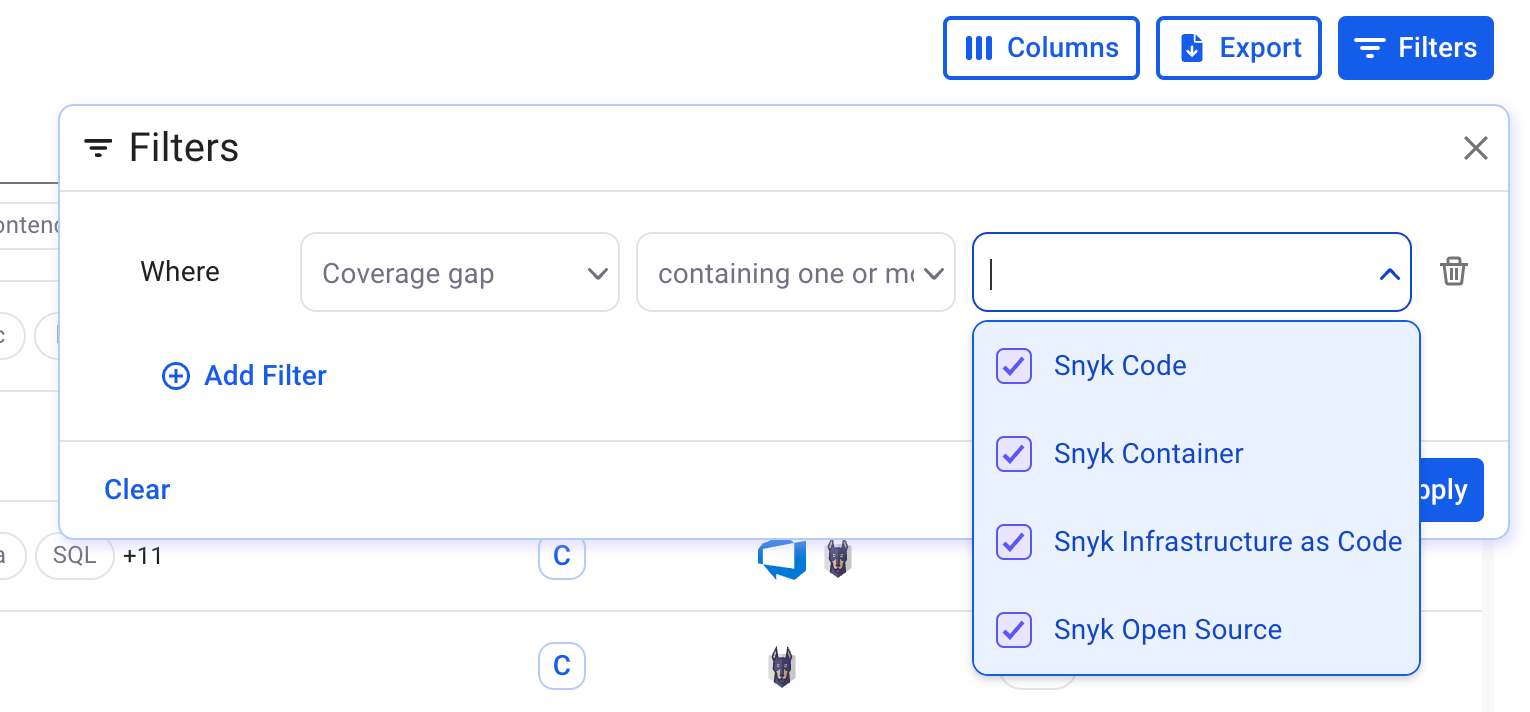This screenshot has width=1530, height=712.
Task: Click the Snyk dog icon beside Azure icon
Action: [838, 559]
